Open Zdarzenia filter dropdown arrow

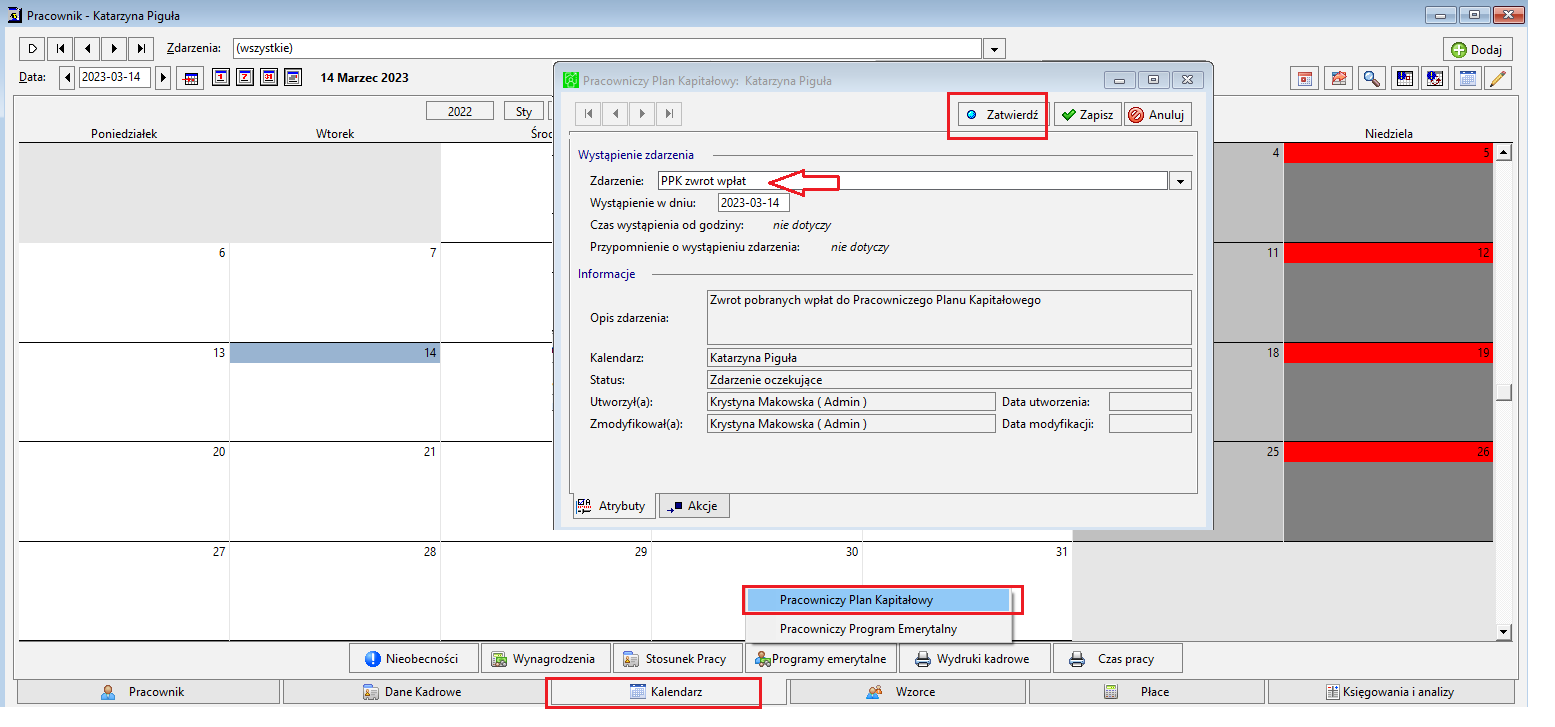[994, 48]
